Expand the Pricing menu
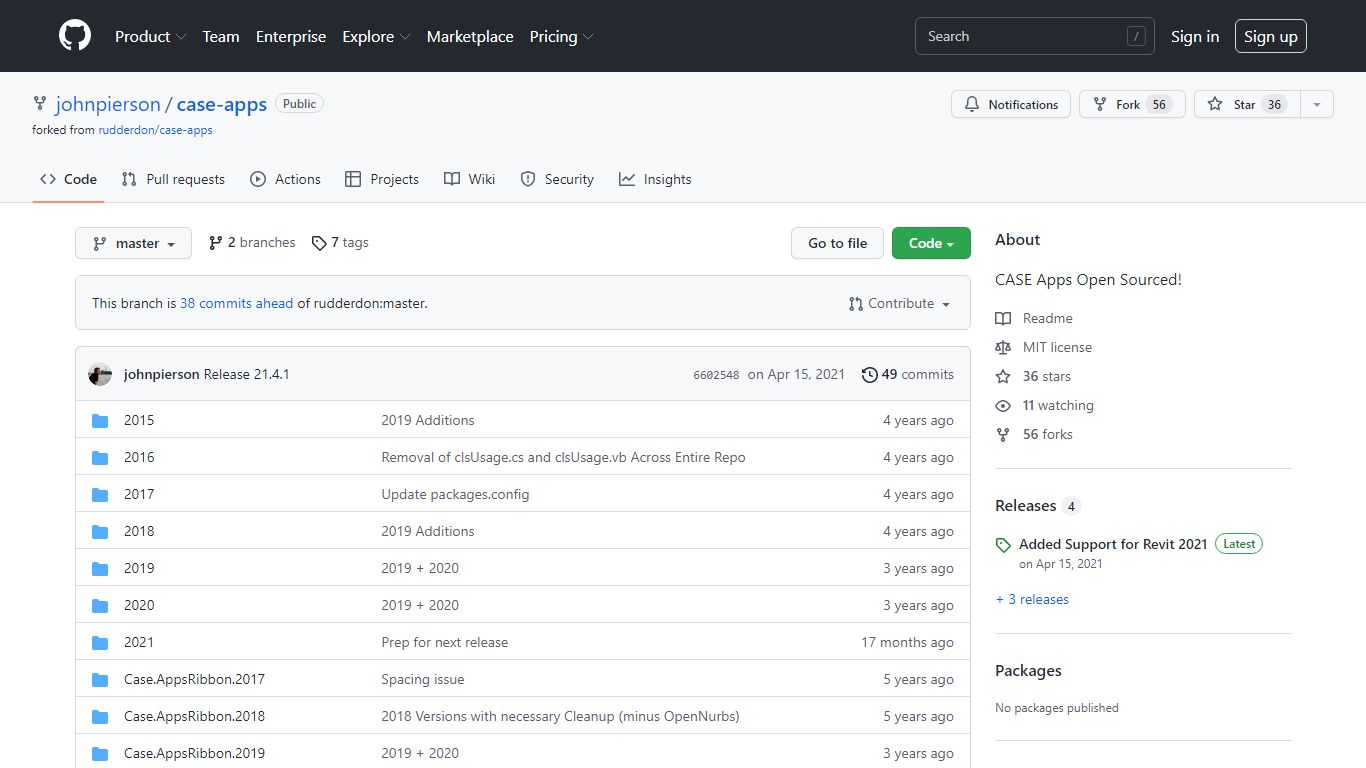1366x768 pixels. [x=561, y=36]
